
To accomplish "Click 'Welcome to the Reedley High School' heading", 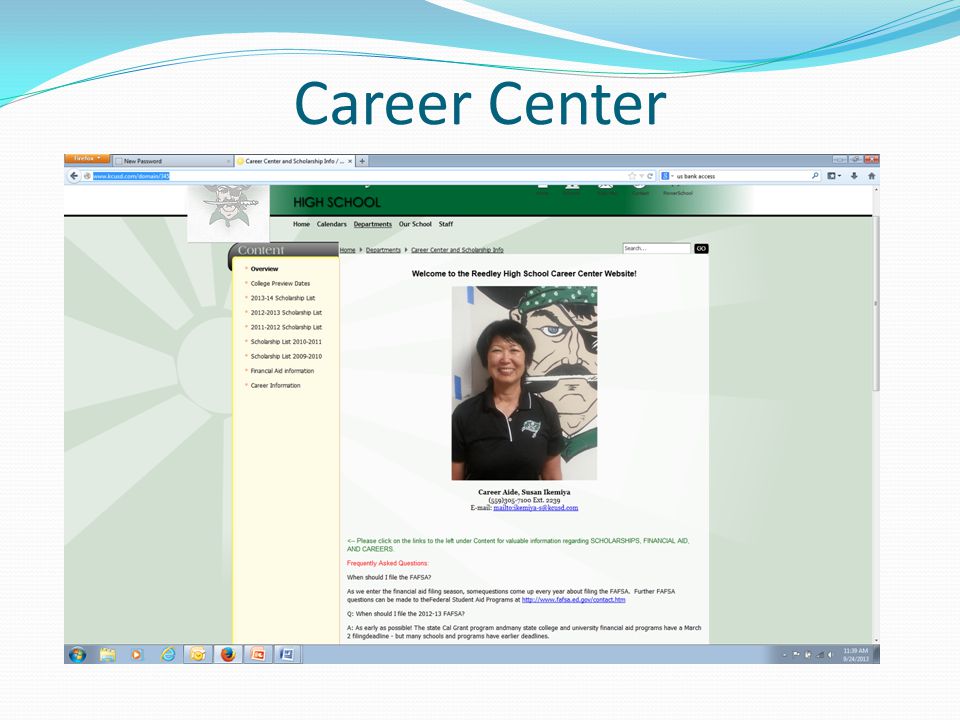I will tap(524, 274).
